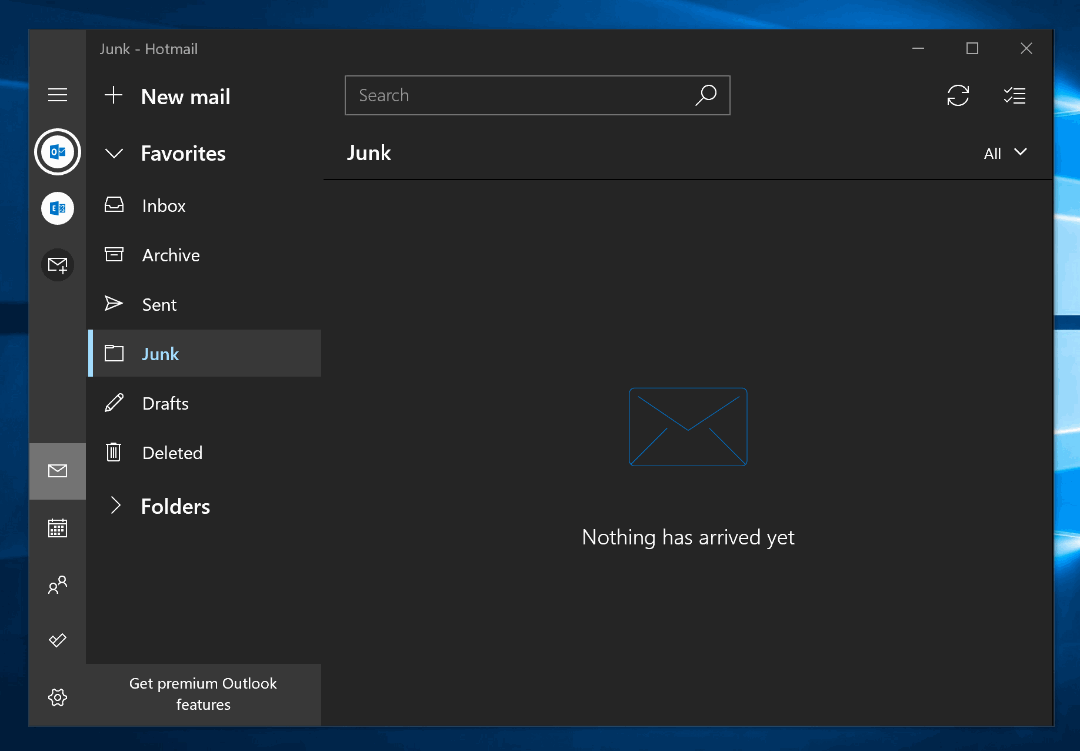The height and width of the screenshot is (751, 1080).
Task: Open the Mail app view
Action: [57, 471]
